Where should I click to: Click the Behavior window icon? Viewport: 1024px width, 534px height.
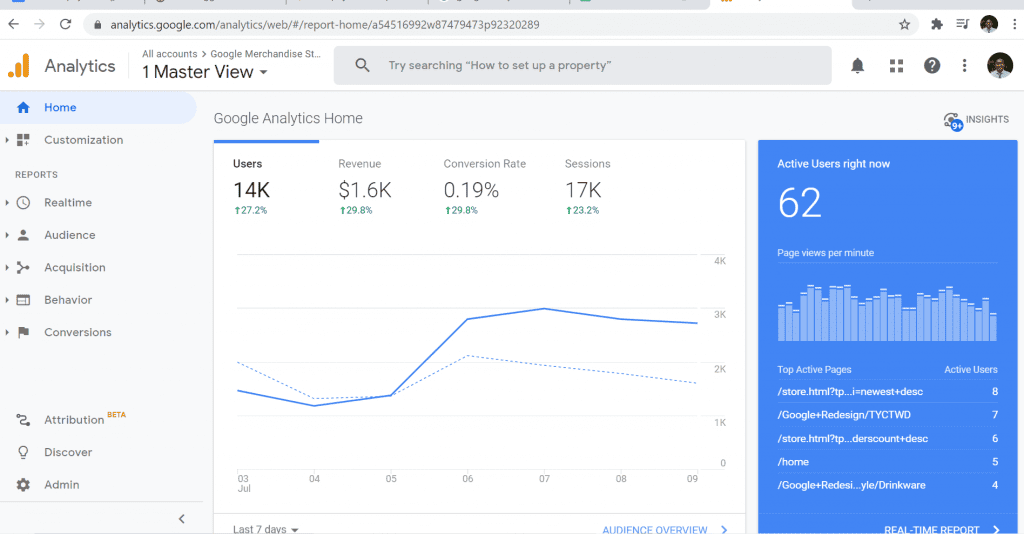click(x=23, y=300)
